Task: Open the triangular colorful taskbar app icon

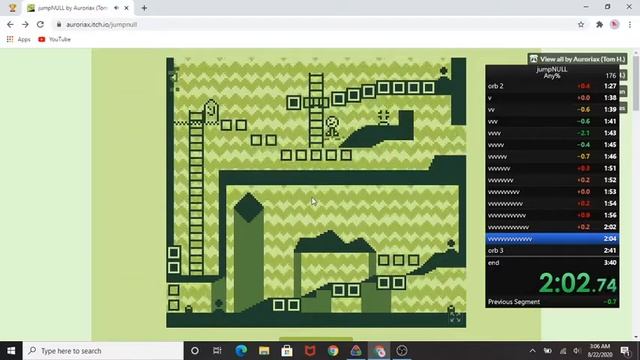Action: click(356, 351)
